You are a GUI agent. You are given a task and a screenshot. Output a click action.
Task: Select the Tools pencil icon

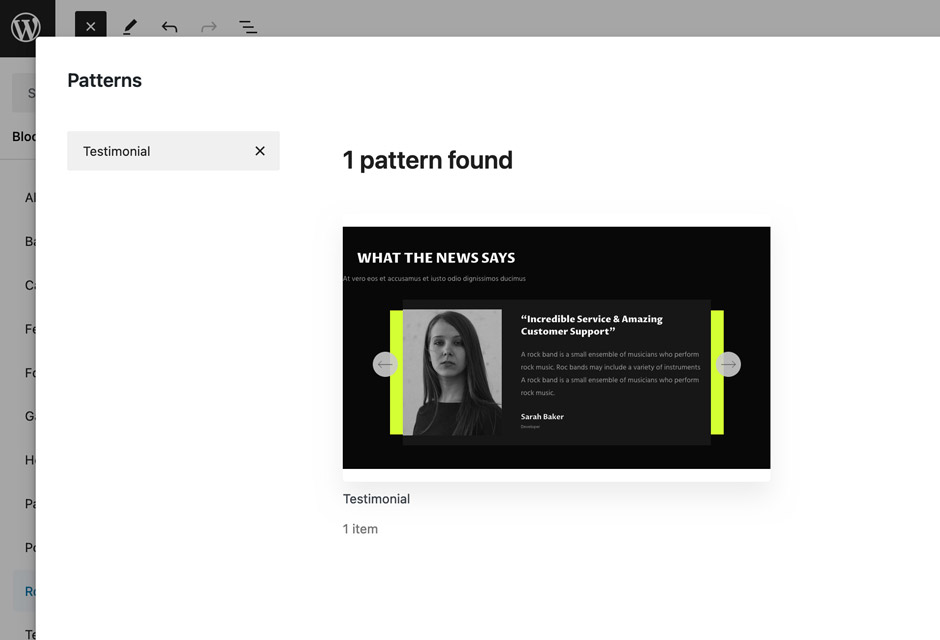(x=130, y=27)
